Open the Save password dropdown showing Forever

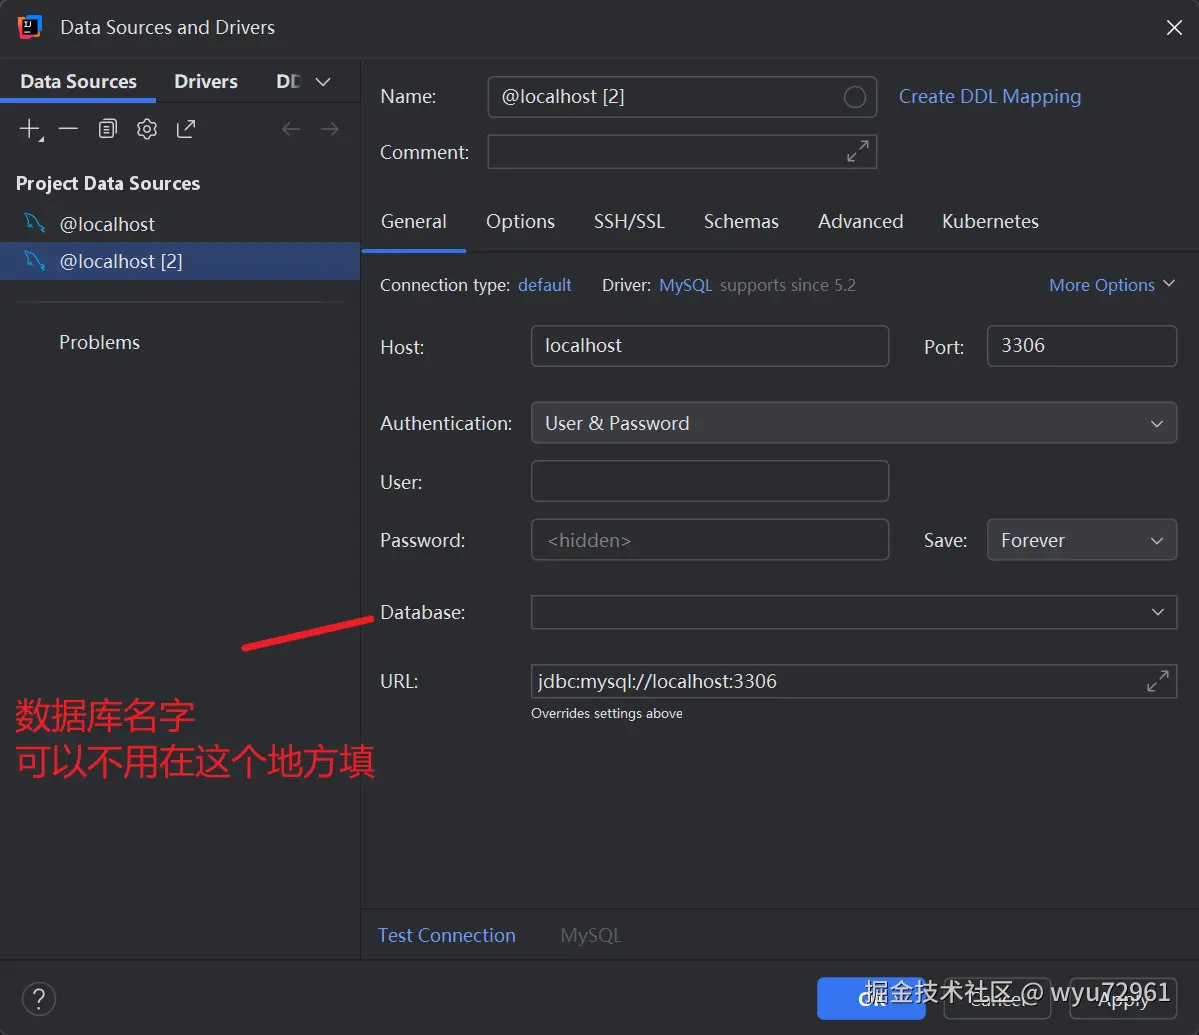point(1081,540)
